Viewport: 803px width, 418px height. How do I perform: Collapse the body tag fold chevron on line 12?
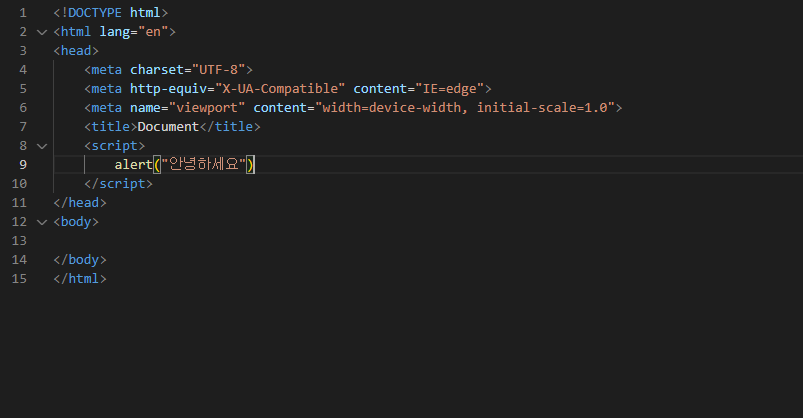42,222
